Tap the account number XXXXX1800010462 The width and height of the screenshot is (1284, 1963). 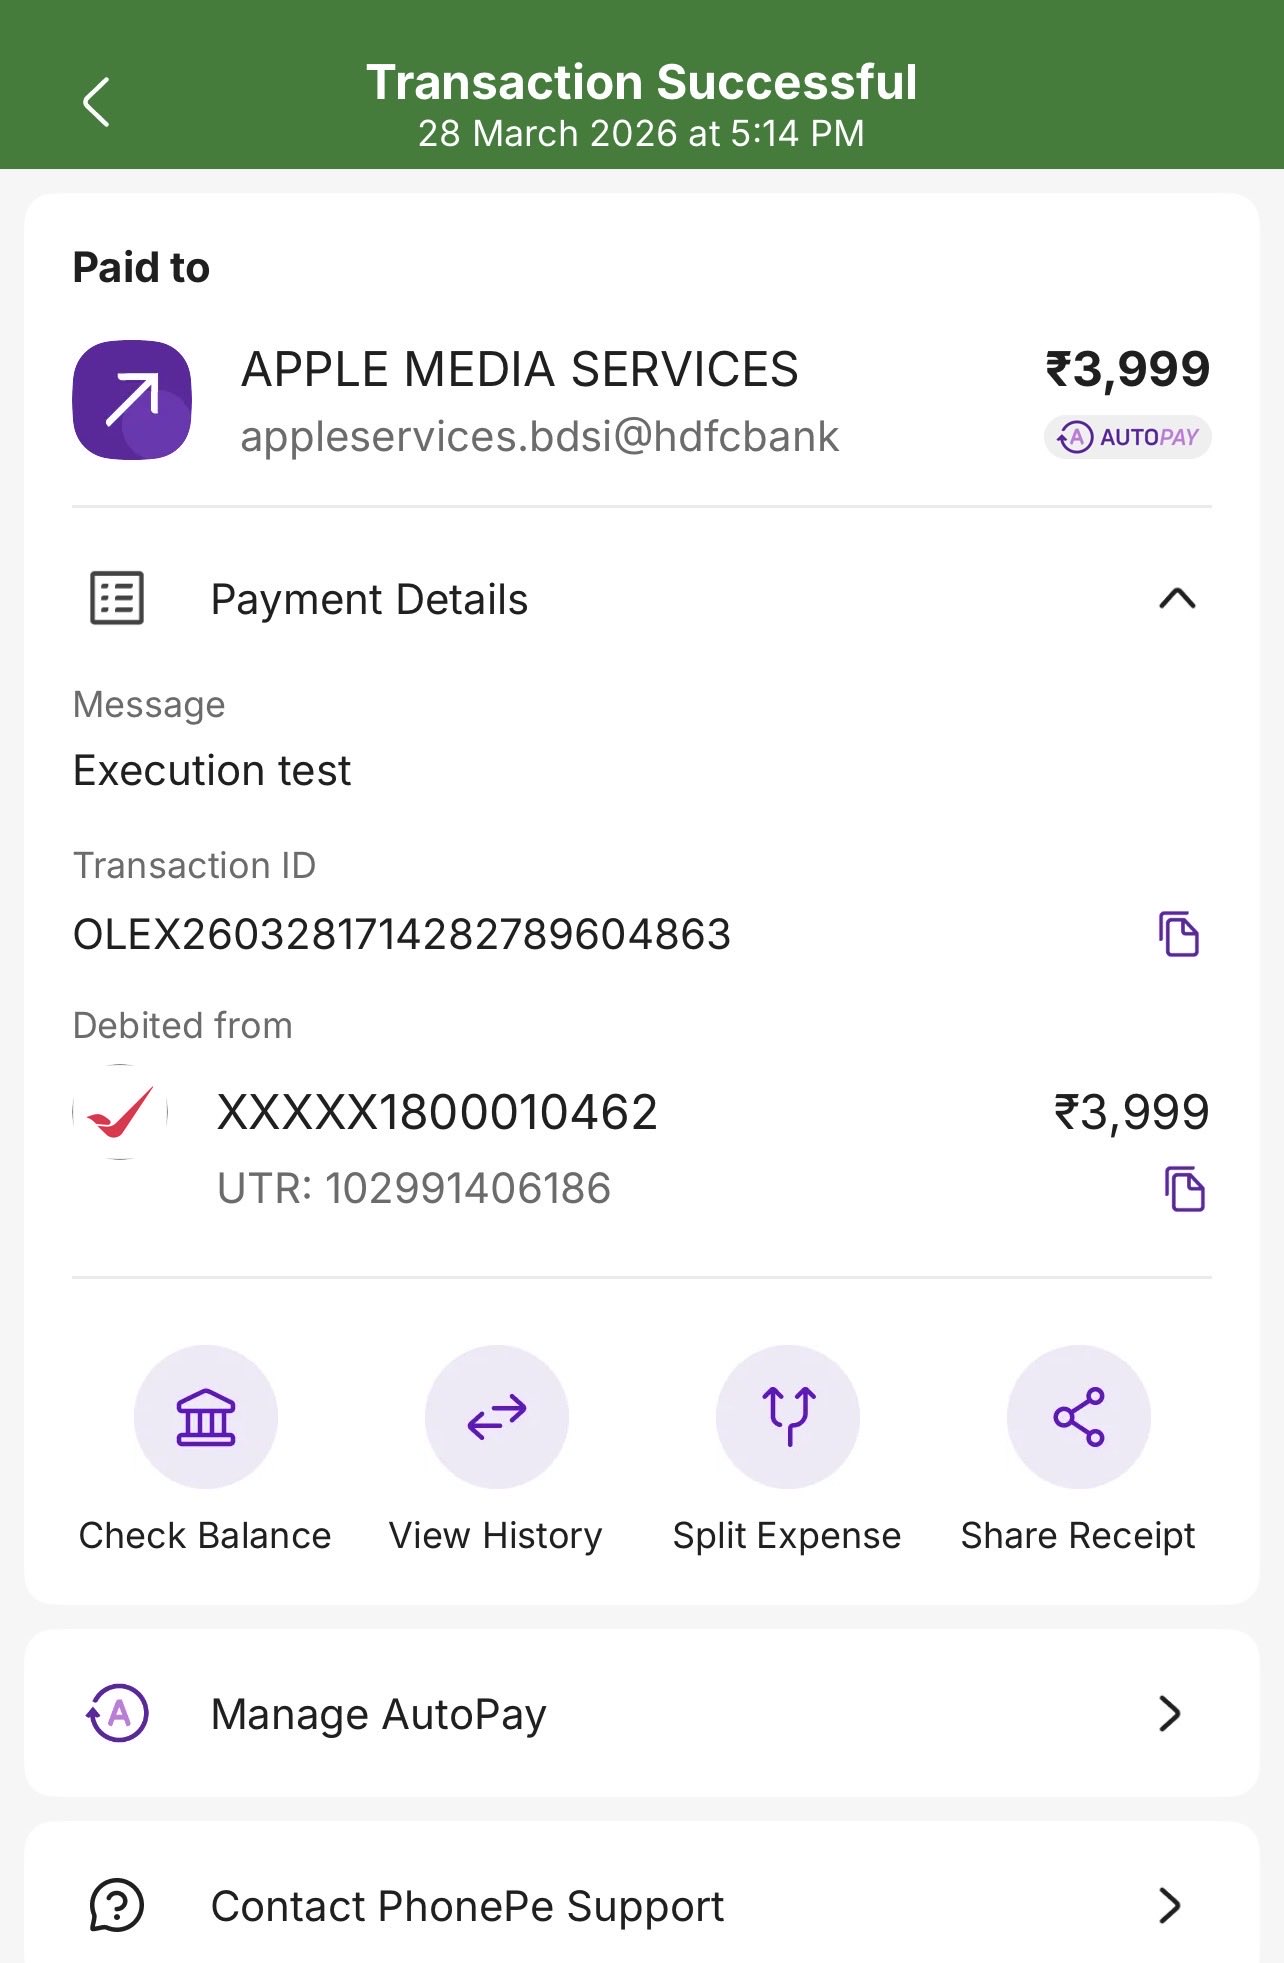click(437, 1112)
